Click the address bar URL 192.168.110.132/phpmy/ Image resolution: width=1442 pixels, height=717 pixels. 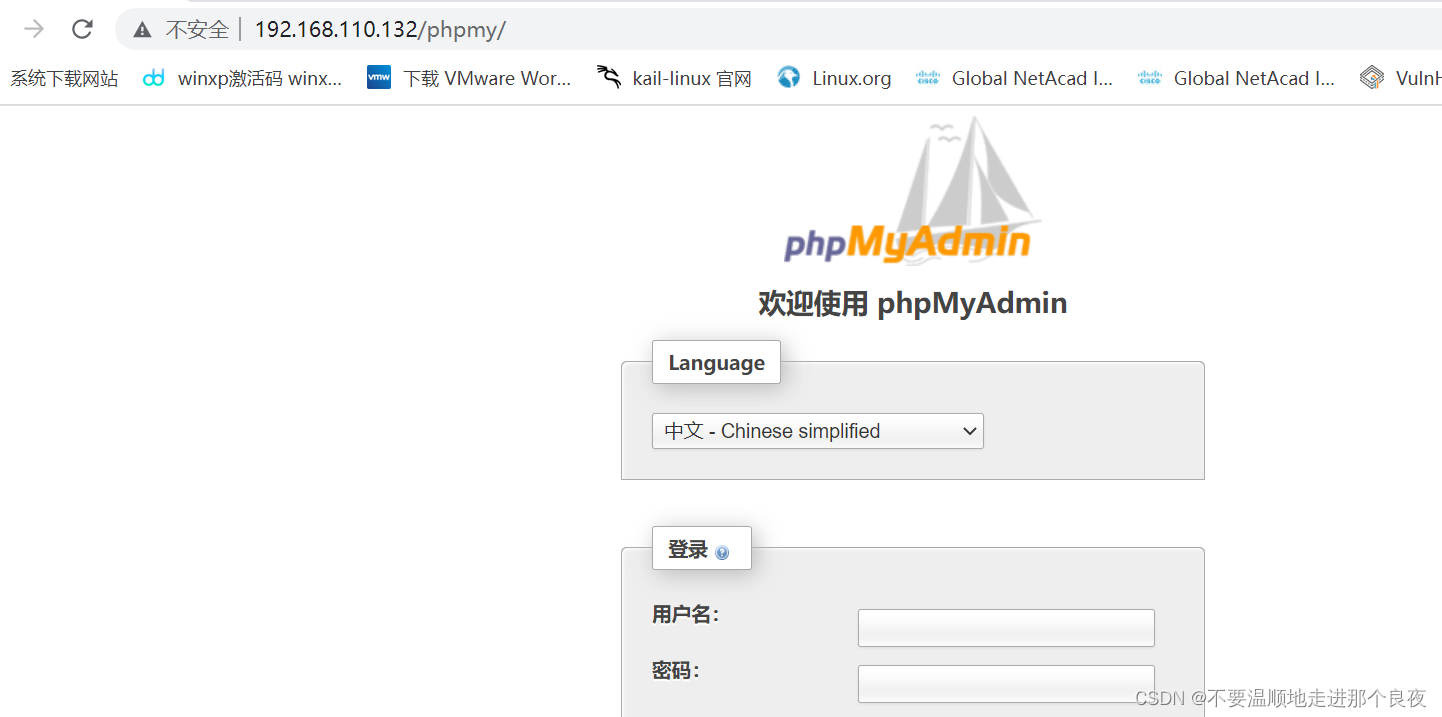coord(380,30)
